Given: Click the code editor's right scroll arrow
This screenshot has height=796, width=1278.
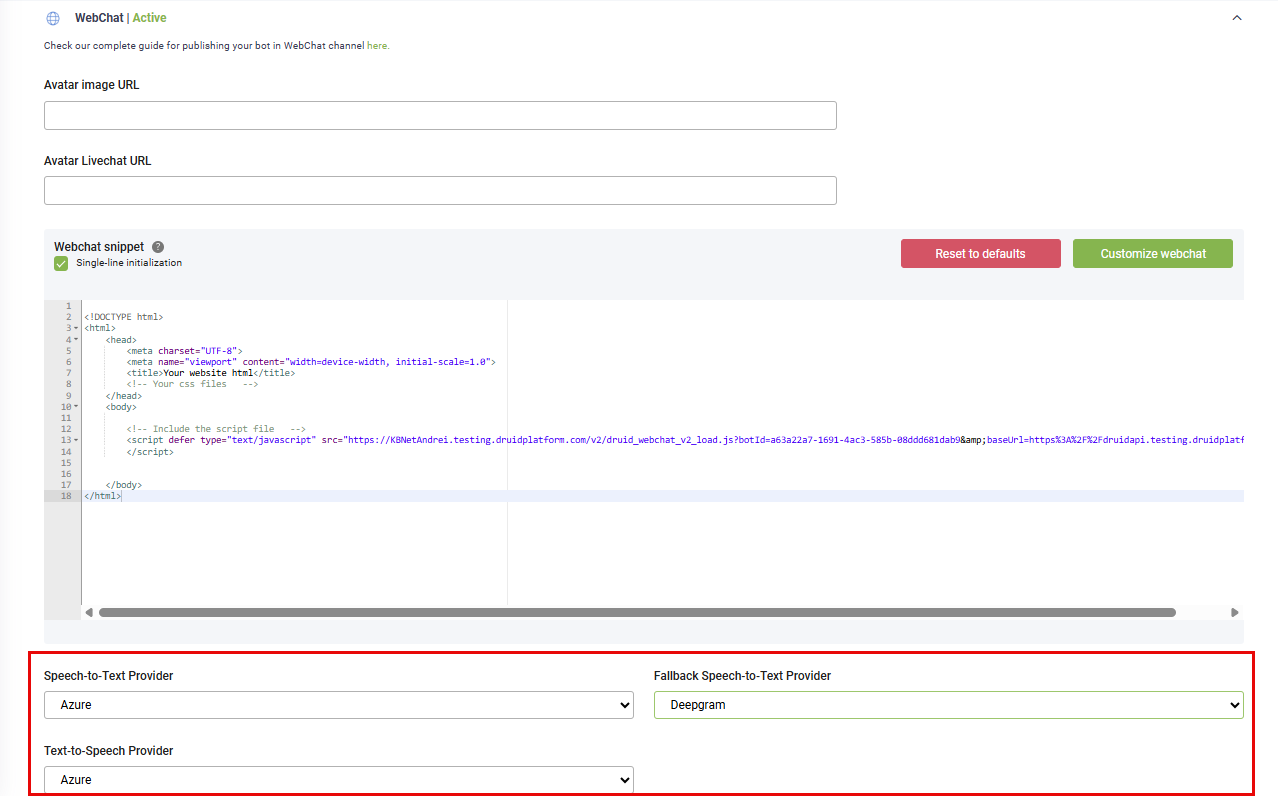Looking at the screenshot, I should [x=1235, y=612].
